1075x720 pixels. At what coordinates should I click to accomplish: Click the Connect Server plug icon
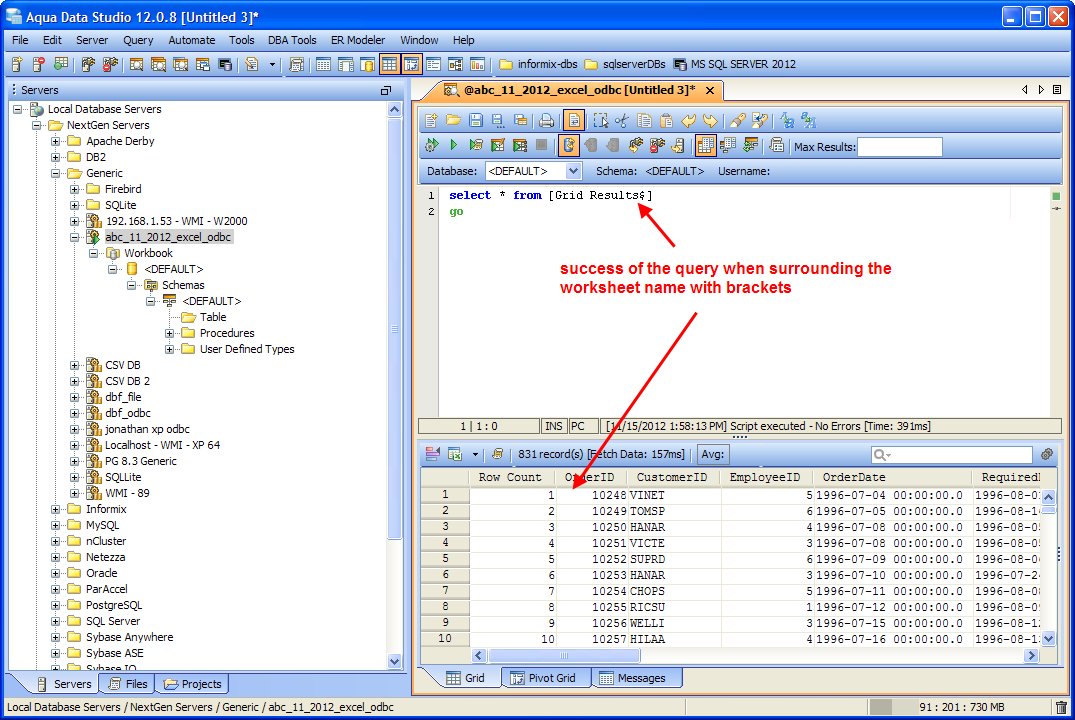point(88,64)
